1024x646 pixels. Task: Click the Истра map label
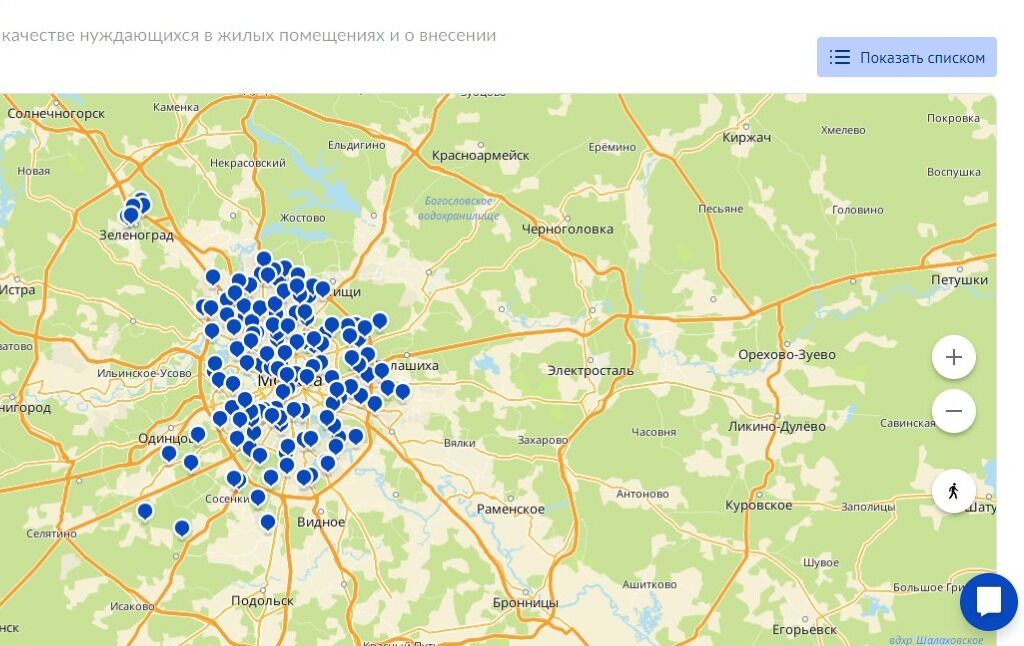point(18,289)
